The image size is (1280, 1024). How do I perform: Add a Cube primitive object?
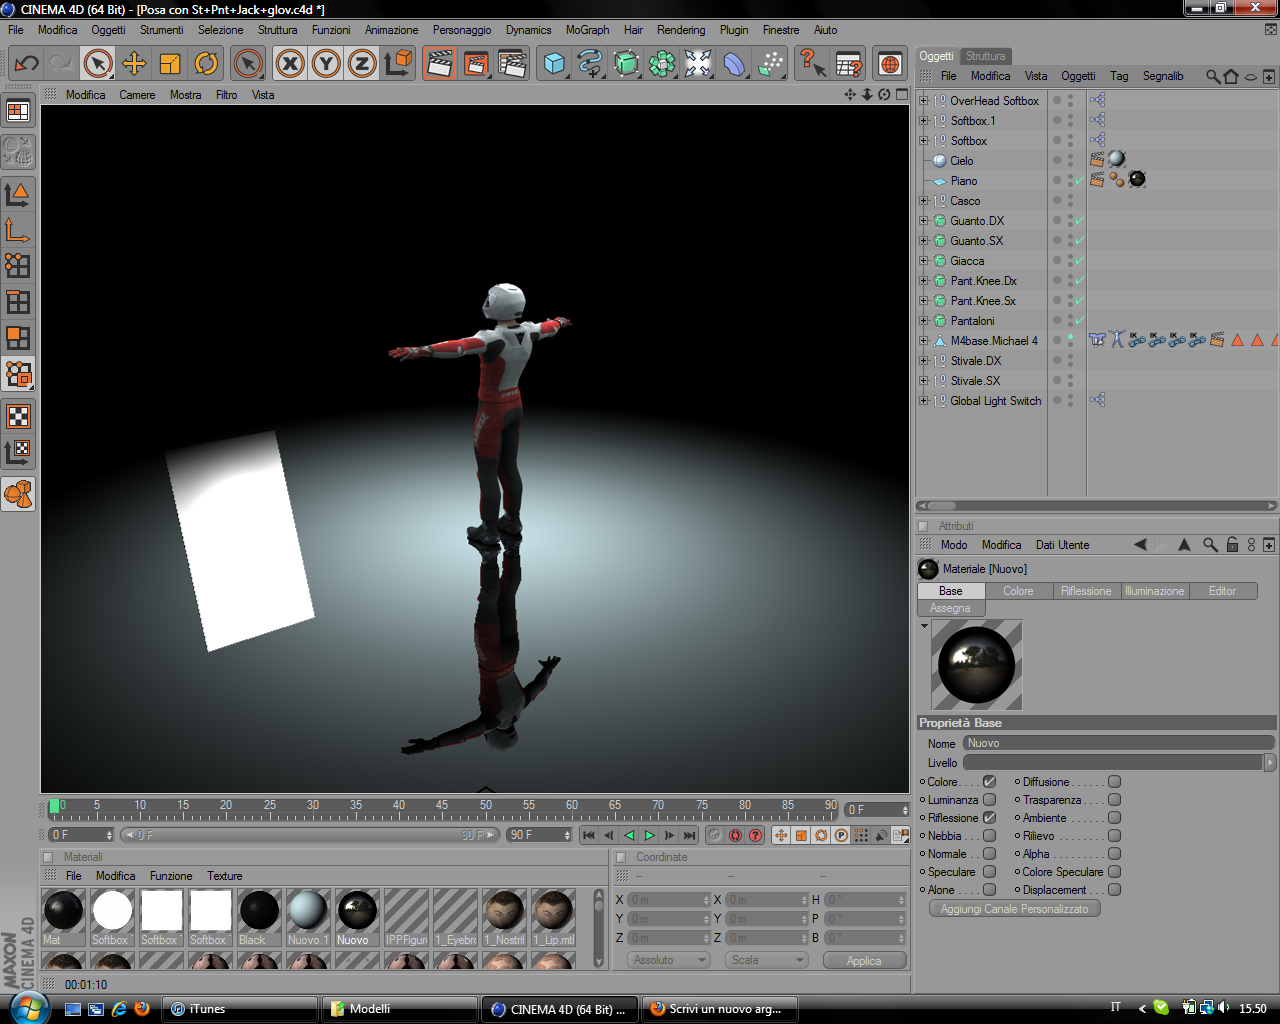pos(554,64)
